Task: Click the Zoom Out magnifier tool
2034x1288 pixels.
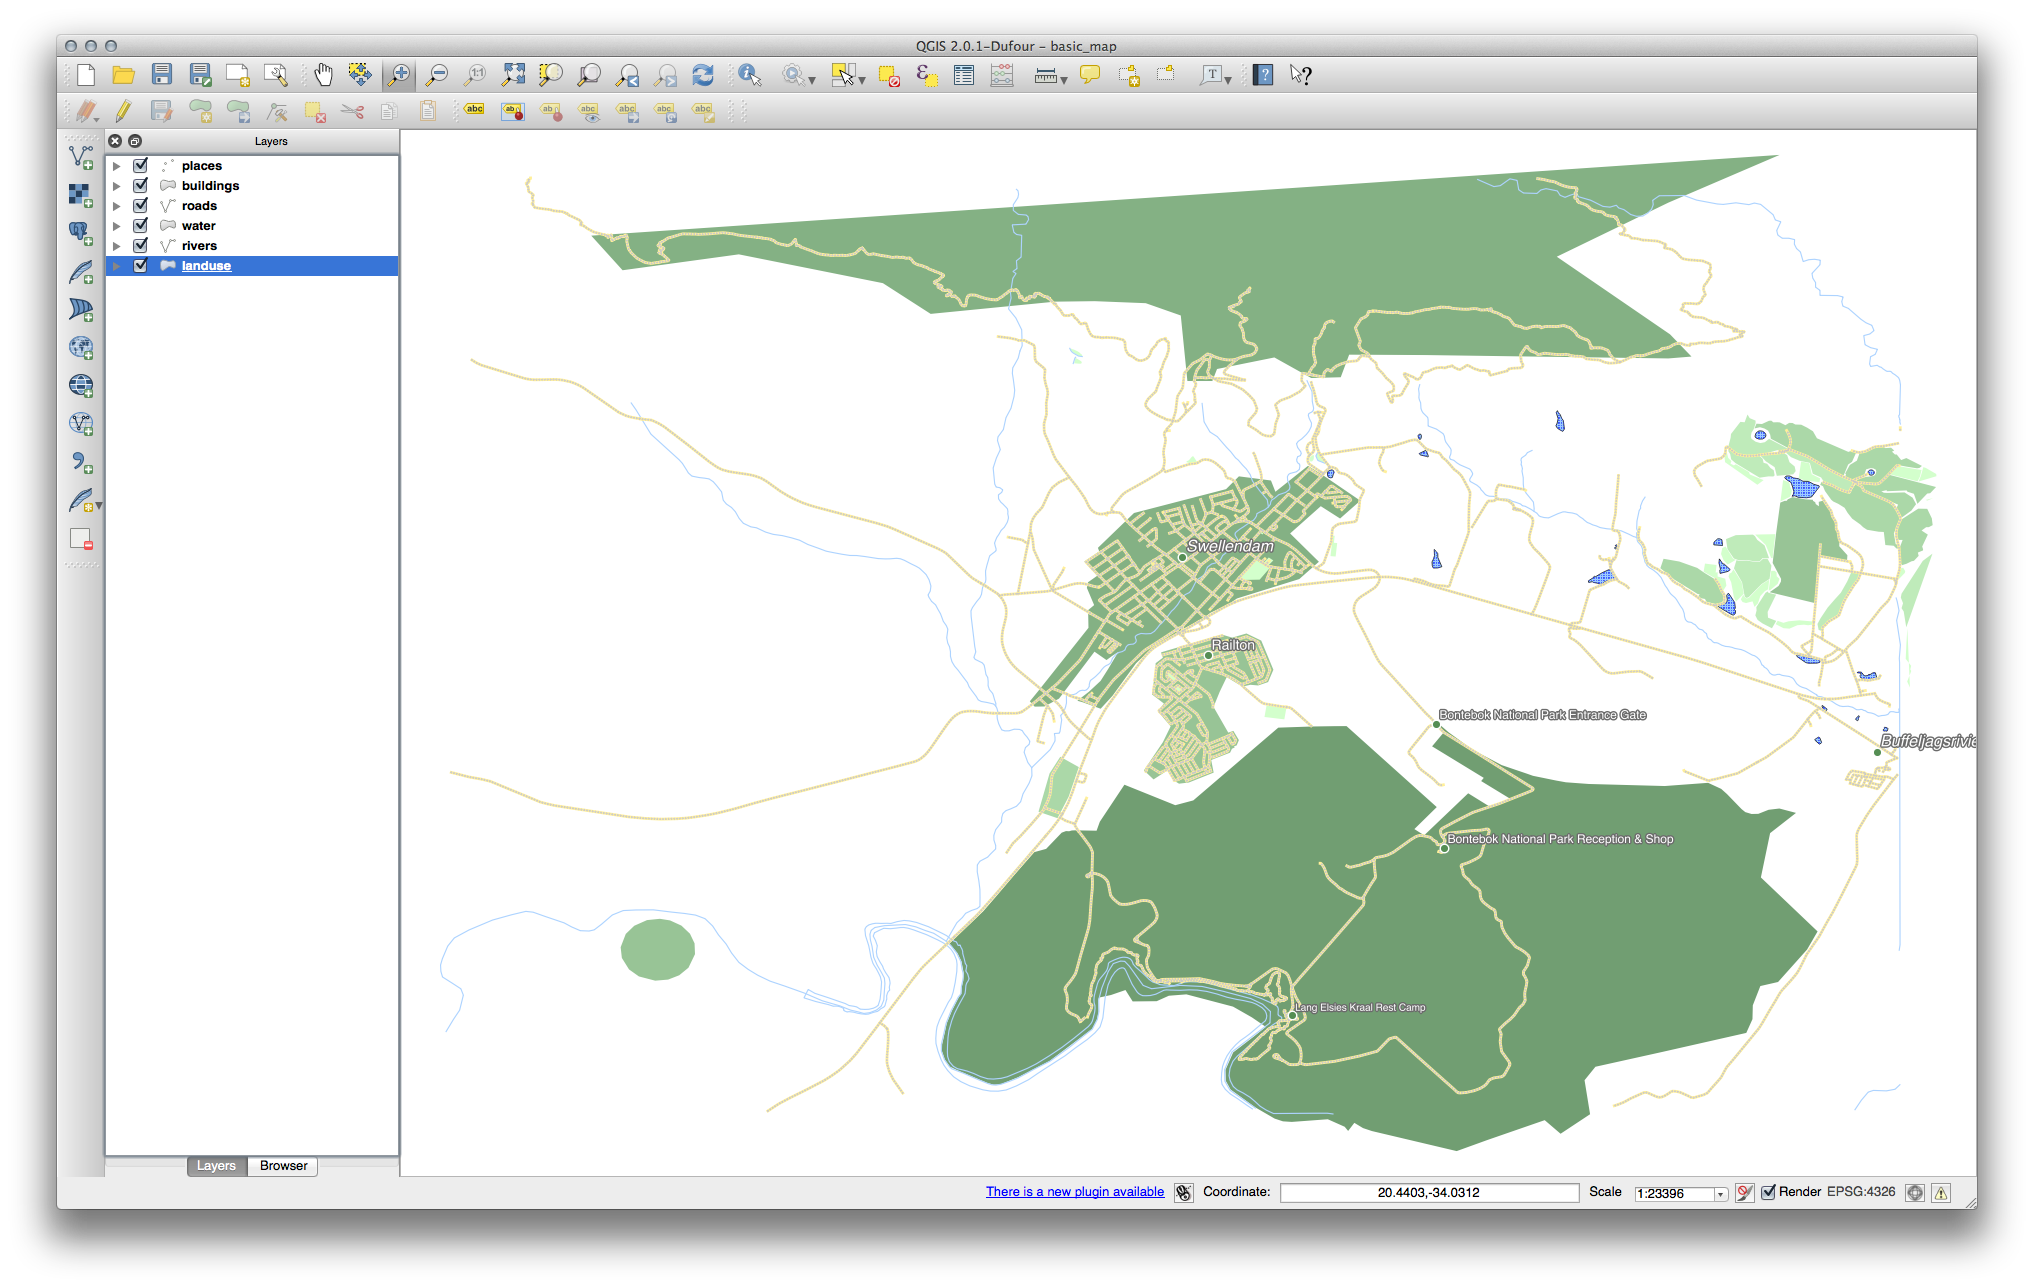Action: [x=437, y=75]
